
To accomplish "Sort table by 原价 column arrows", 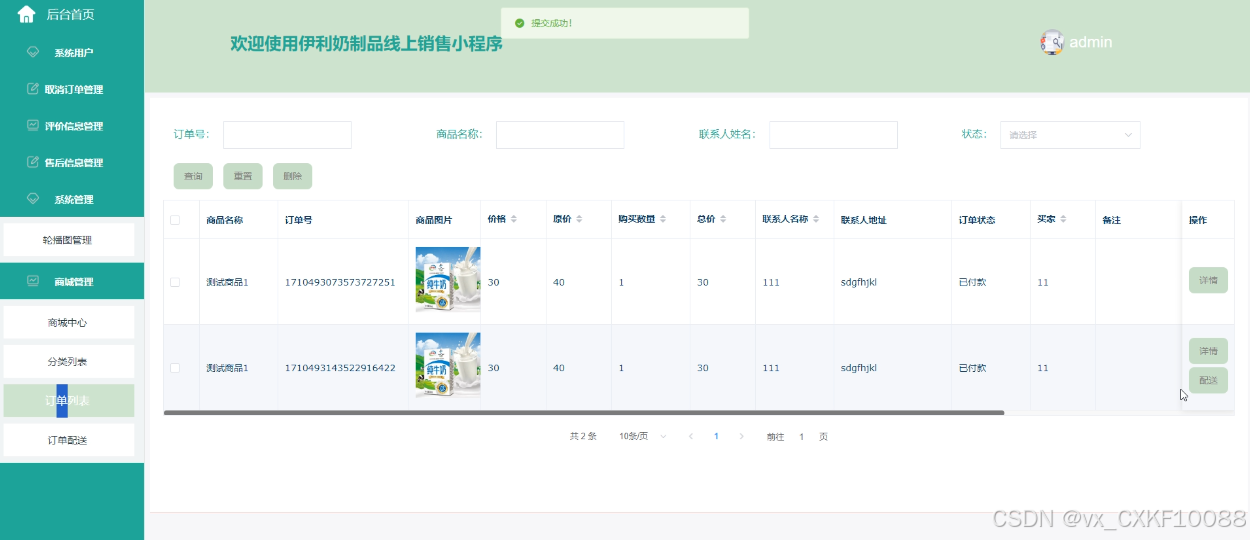I will (579, 219).
